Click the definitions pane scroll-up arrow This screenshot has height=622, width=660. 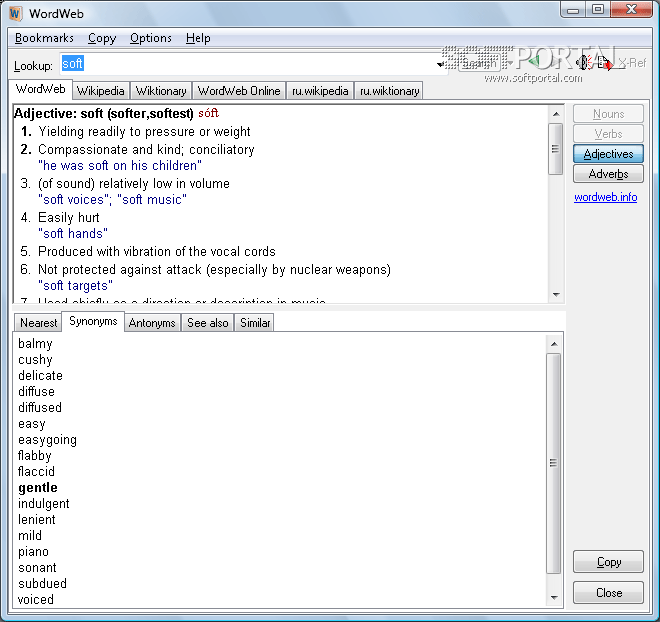click(556, 114)
